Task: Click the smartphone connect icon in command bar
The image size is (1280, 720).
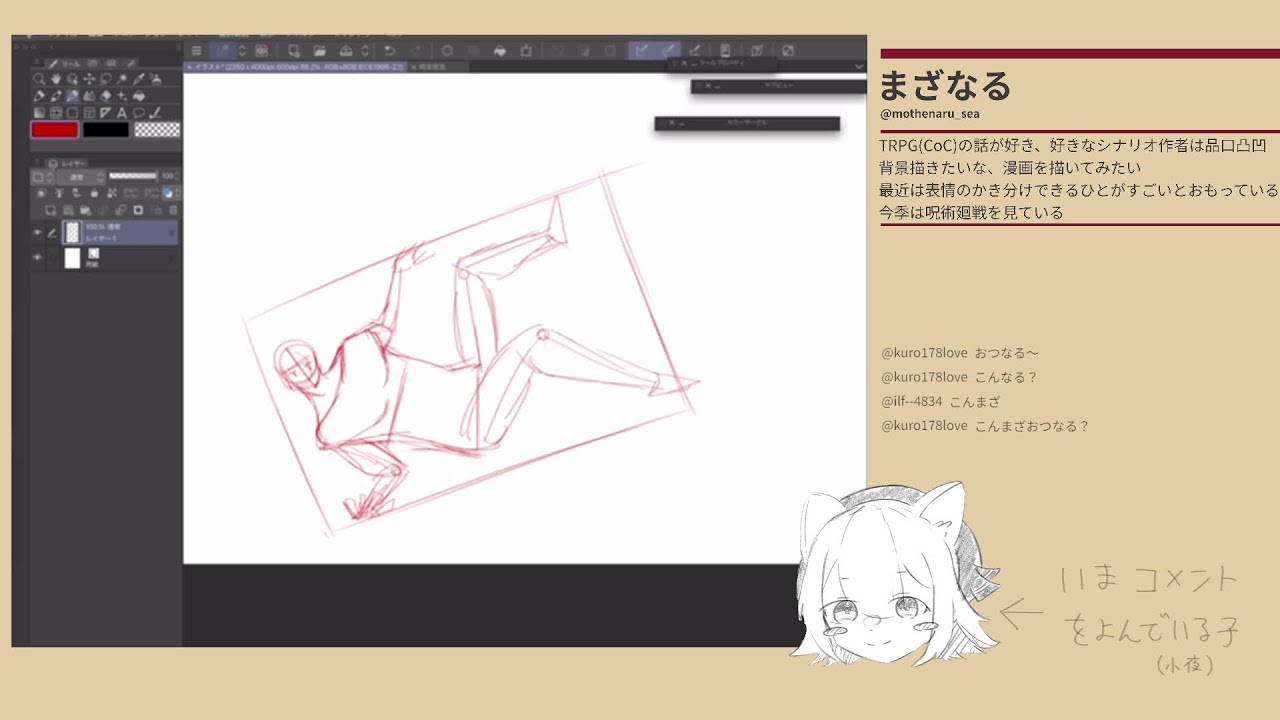Action: coord(725,50)
